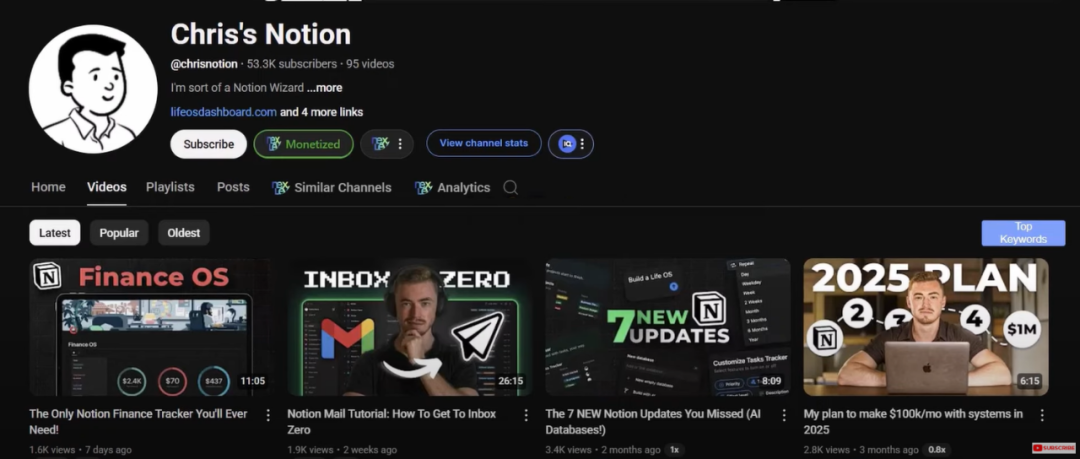Select the Oldest sort filter chip
Viewport: 1080px width, 459px height.
pyautogui.click(x=184, y=233)
